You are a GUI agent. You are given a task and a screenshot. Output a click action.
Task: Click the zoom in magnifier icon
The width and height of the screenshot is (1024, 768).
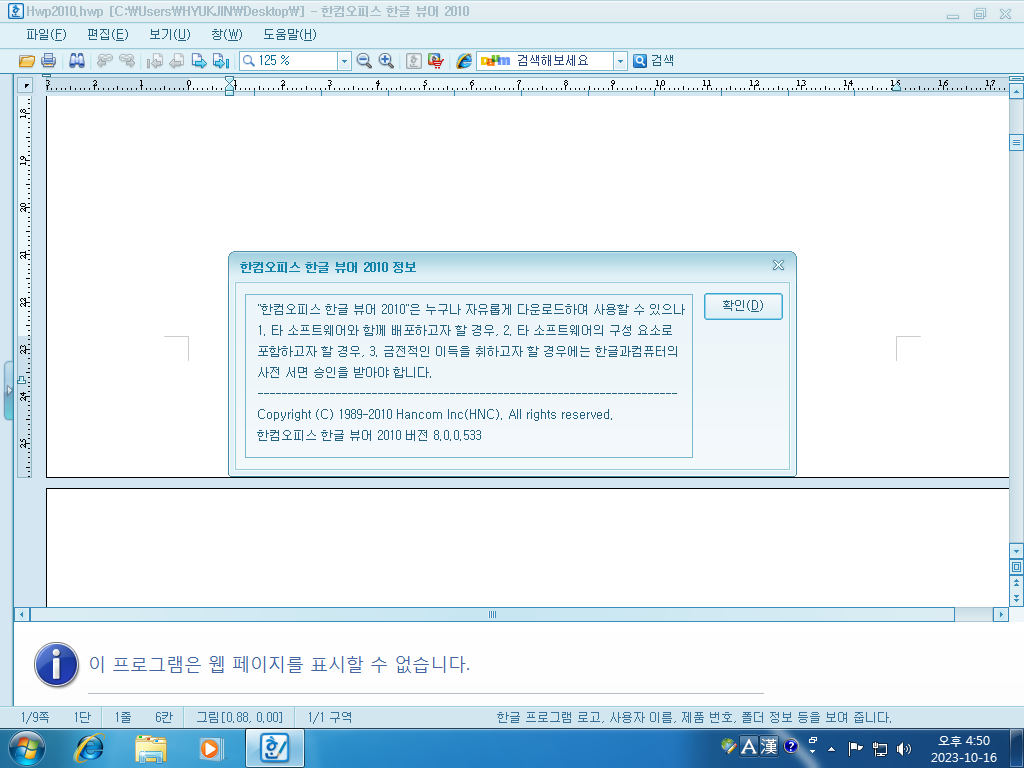[386, 61]
